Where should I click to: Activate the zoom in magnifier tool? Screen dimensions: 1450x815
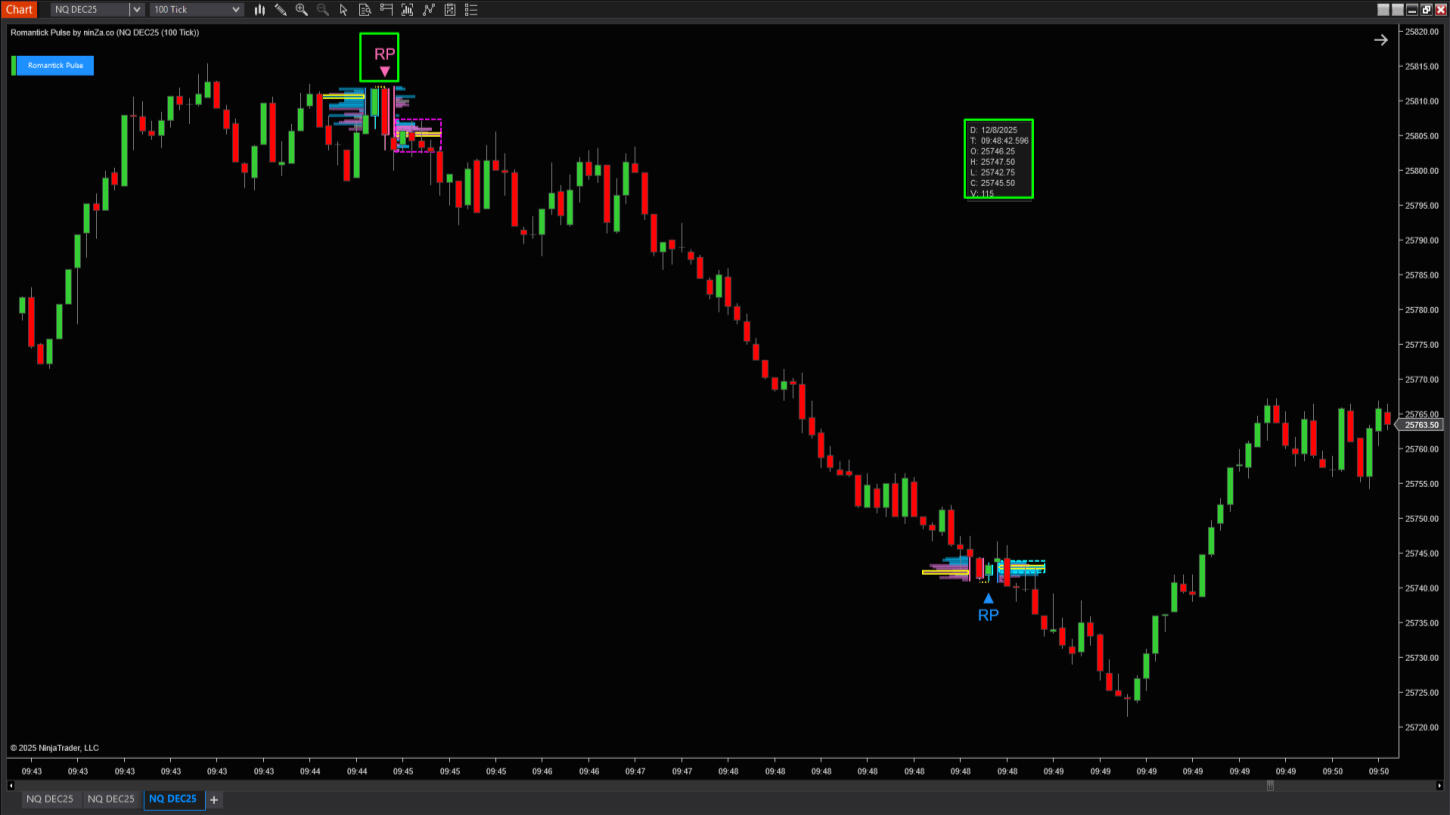(301, 10)
